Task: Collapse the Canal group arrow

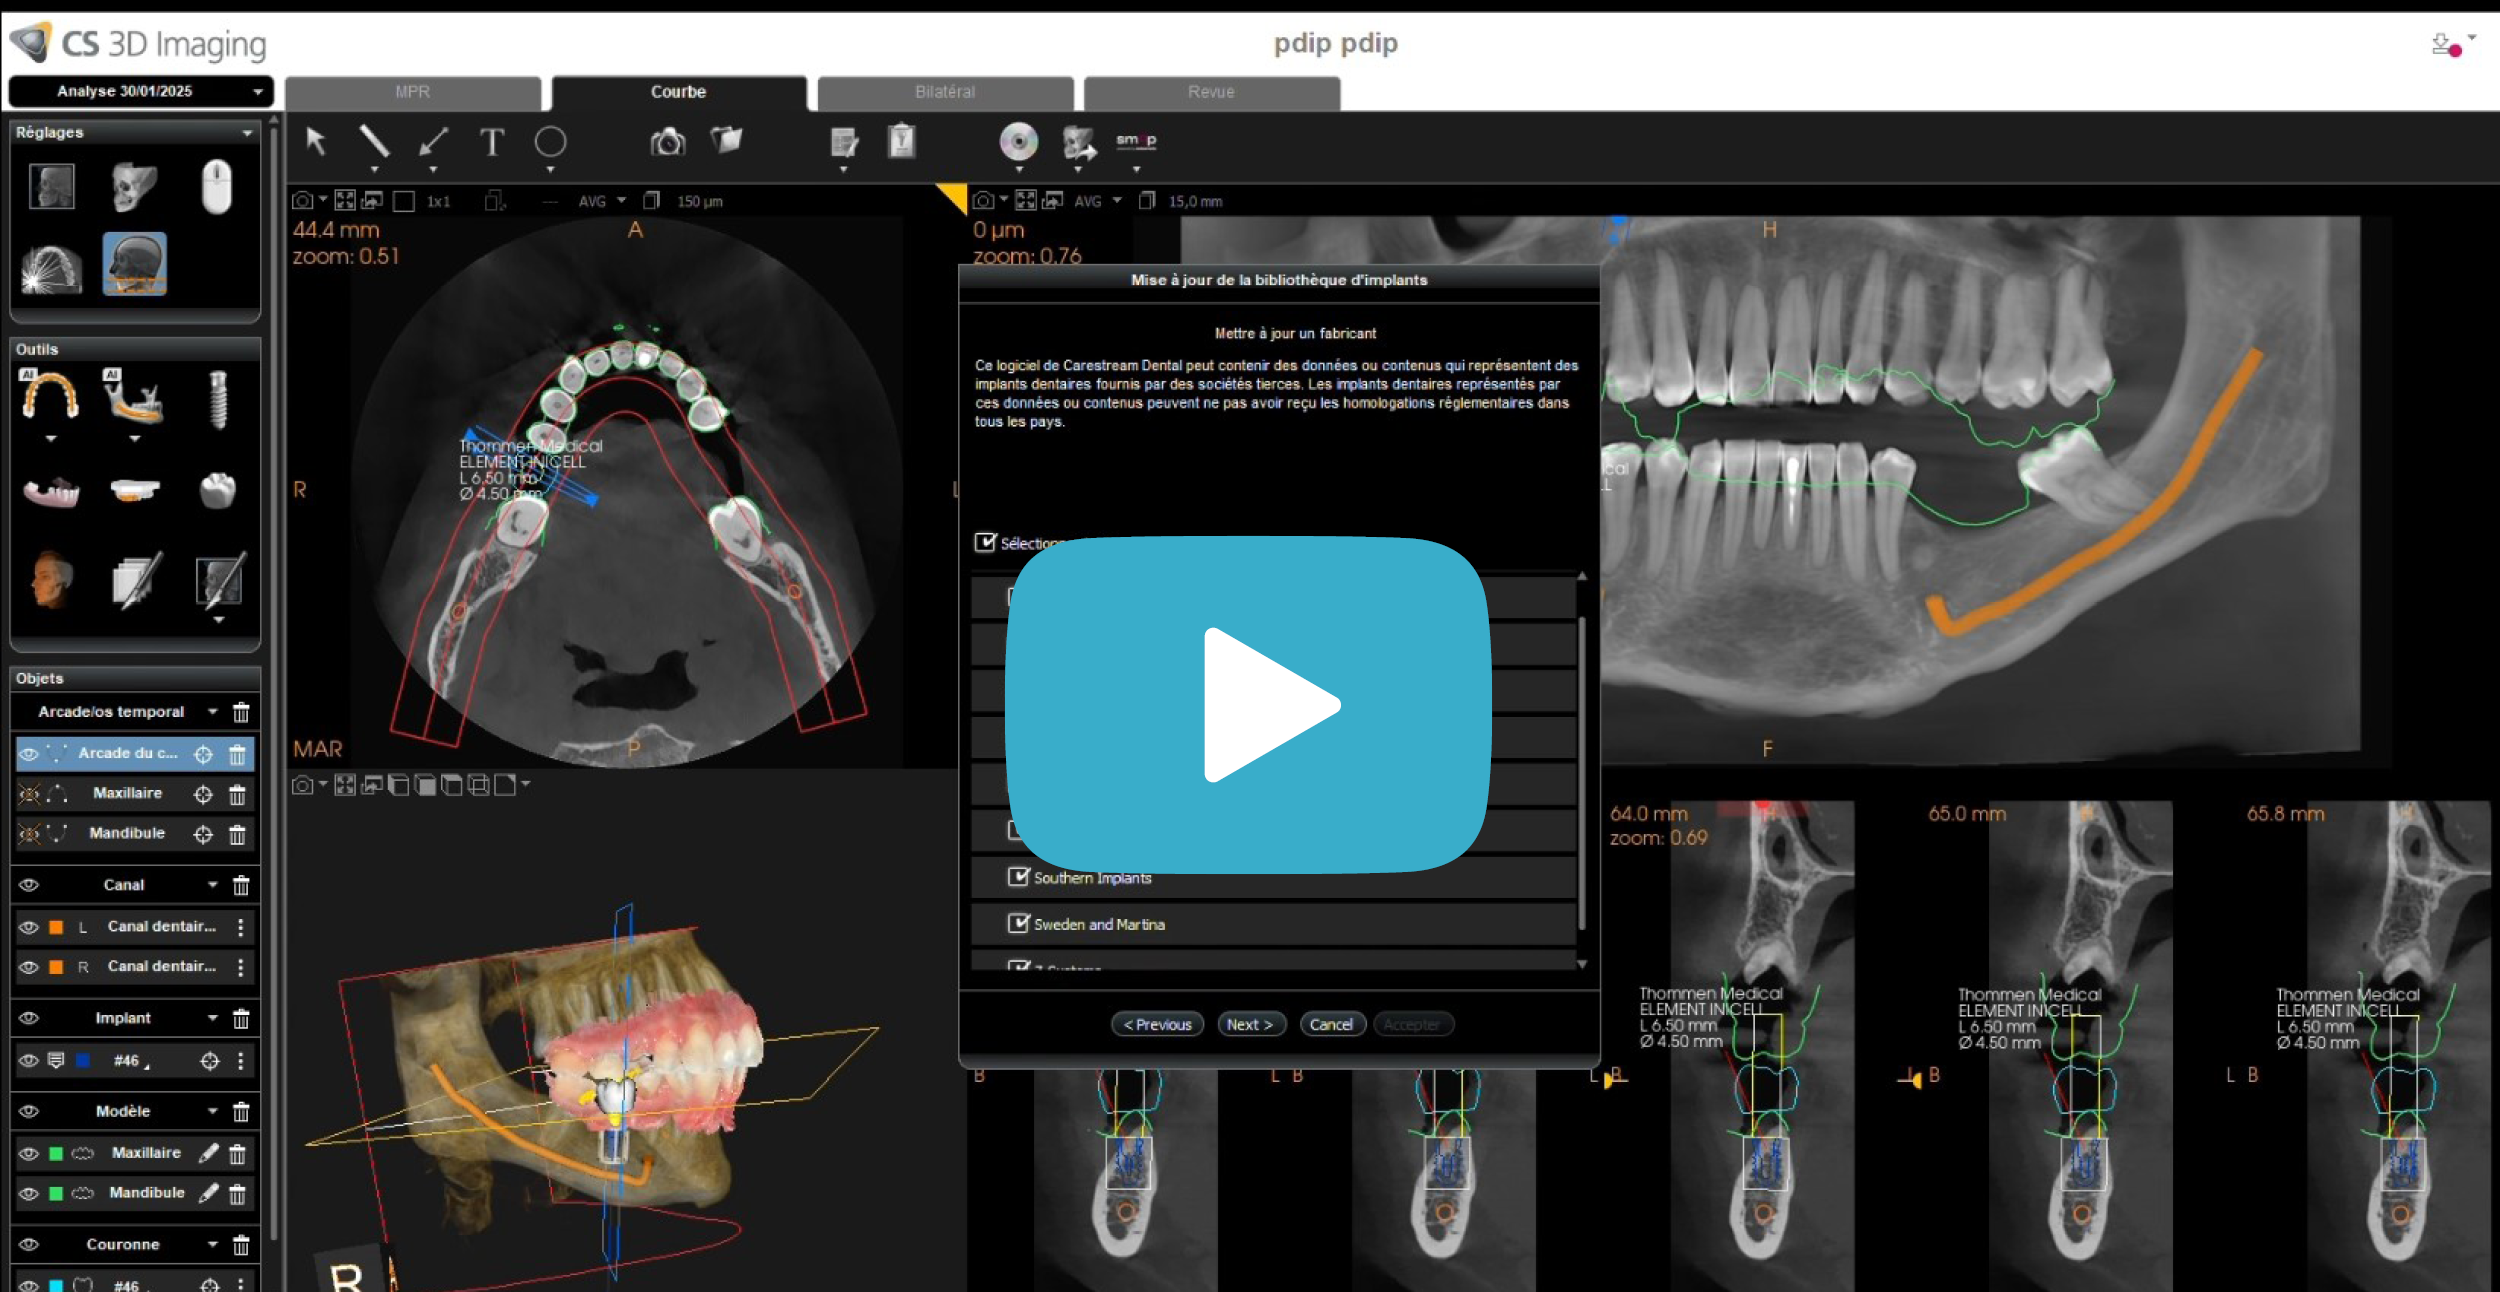Action: pyautogui.click(x=213, y=885)
